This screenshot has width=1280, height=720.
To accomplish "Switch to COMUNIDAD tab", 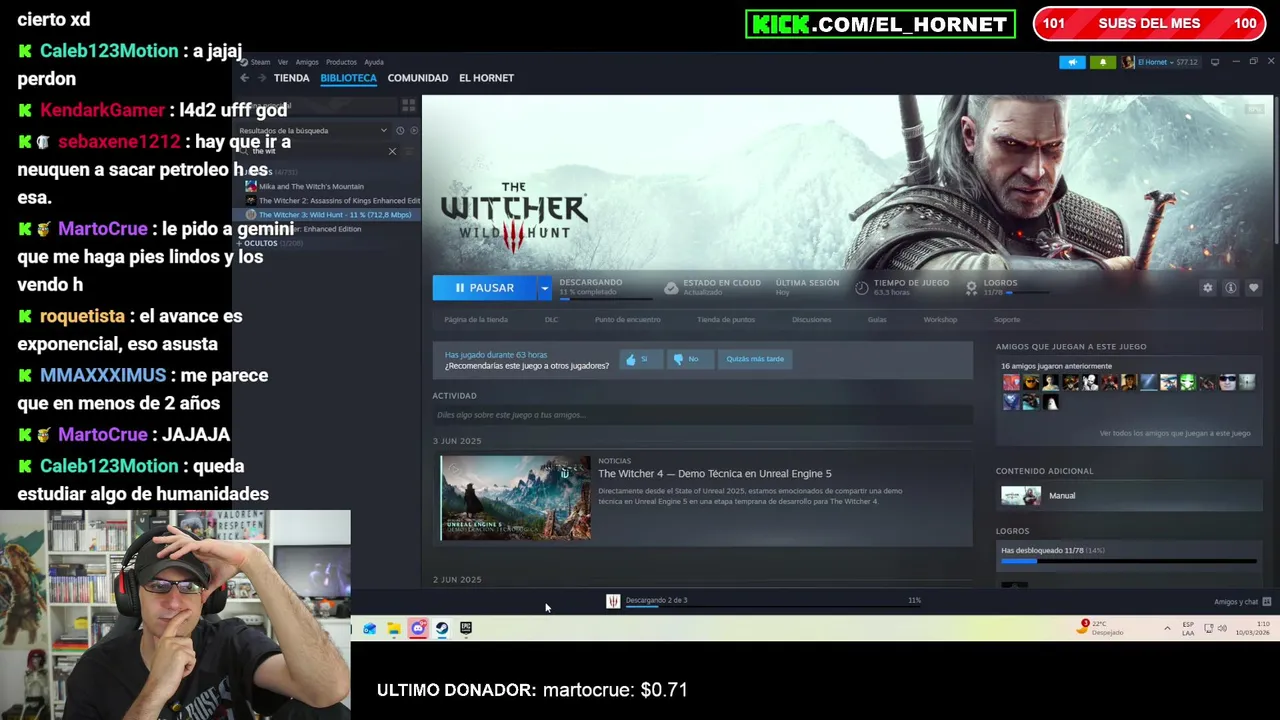I will tap(418, 78).
